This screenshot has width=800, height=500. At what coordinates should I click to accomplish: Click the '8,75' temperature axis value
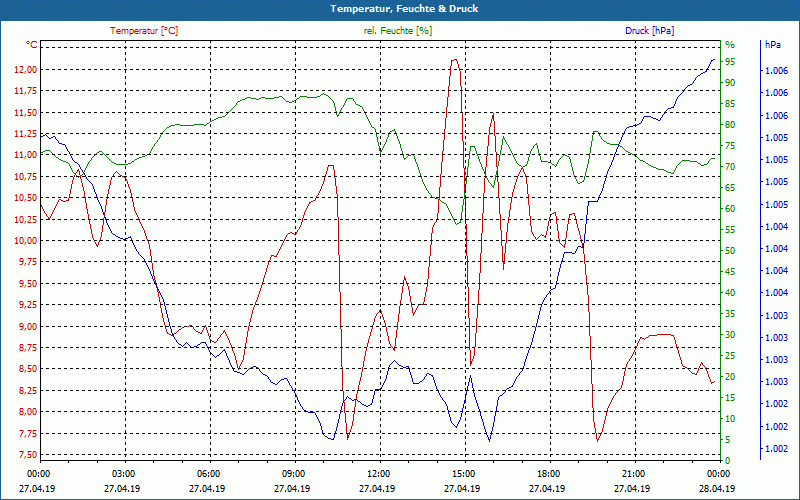(x=28, y=348)
